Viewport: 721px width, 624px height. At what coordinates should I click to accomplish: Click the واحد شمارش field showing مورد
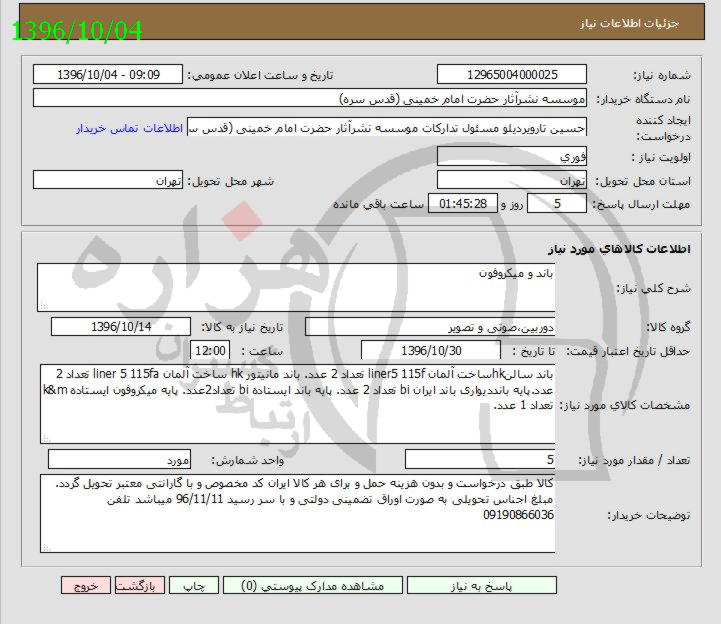(120, 459)
